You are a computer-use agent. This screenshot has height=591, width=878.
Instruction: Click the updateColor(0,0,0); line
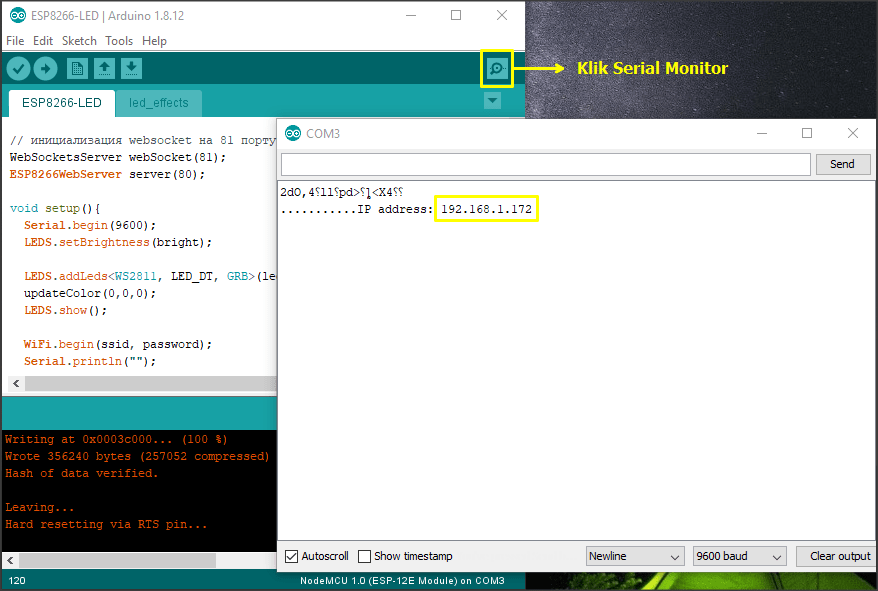[90, 293]
